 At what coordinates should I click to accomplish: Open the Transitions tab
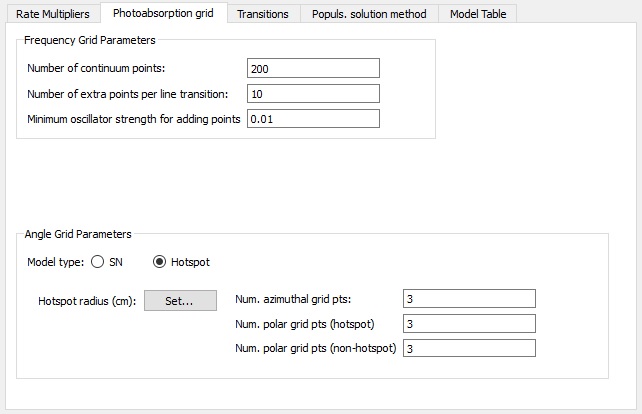click(x=263, y=14)
